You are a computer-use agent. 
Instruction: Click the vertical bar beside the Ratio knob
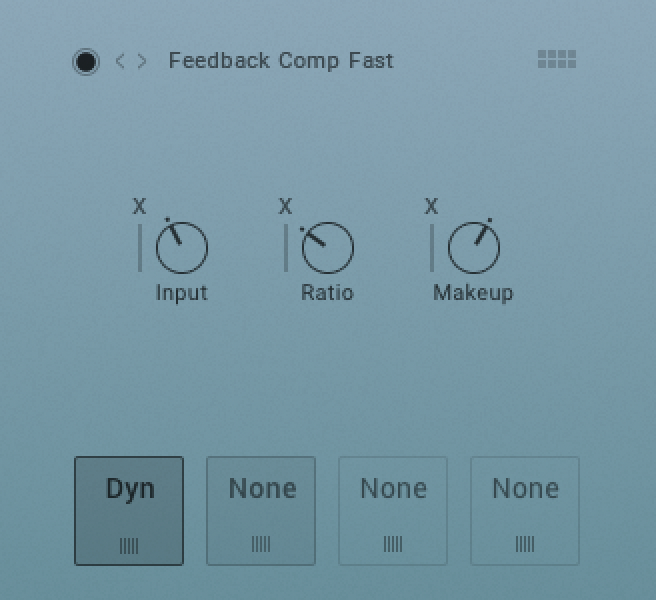click(286, 248)
